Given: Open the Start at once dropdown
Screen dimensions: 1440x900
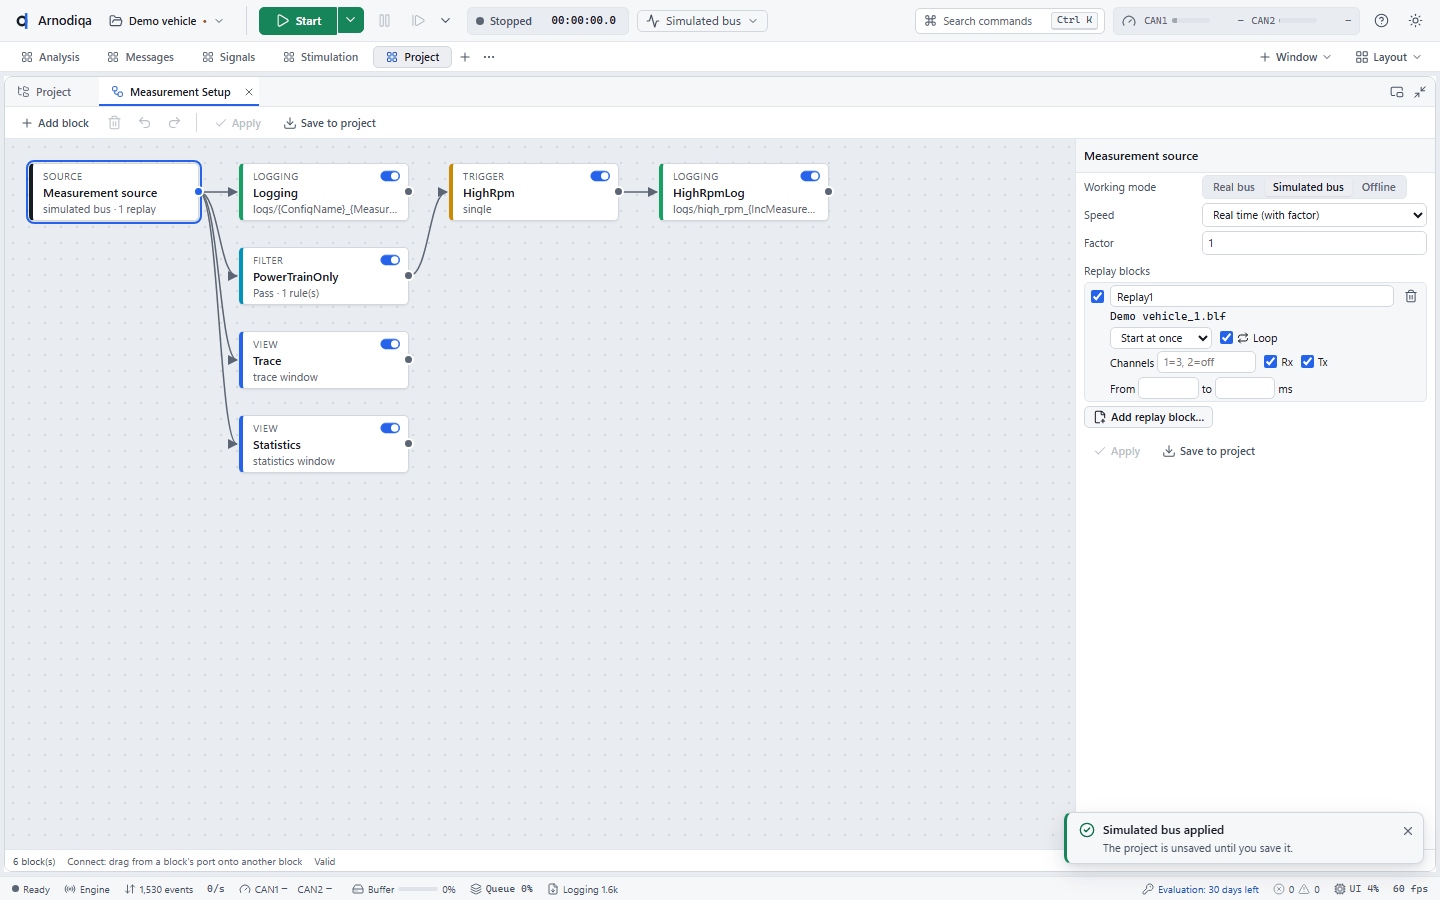Looking at the screenshot, I should pyautogui.click(x=1160, y=338).
